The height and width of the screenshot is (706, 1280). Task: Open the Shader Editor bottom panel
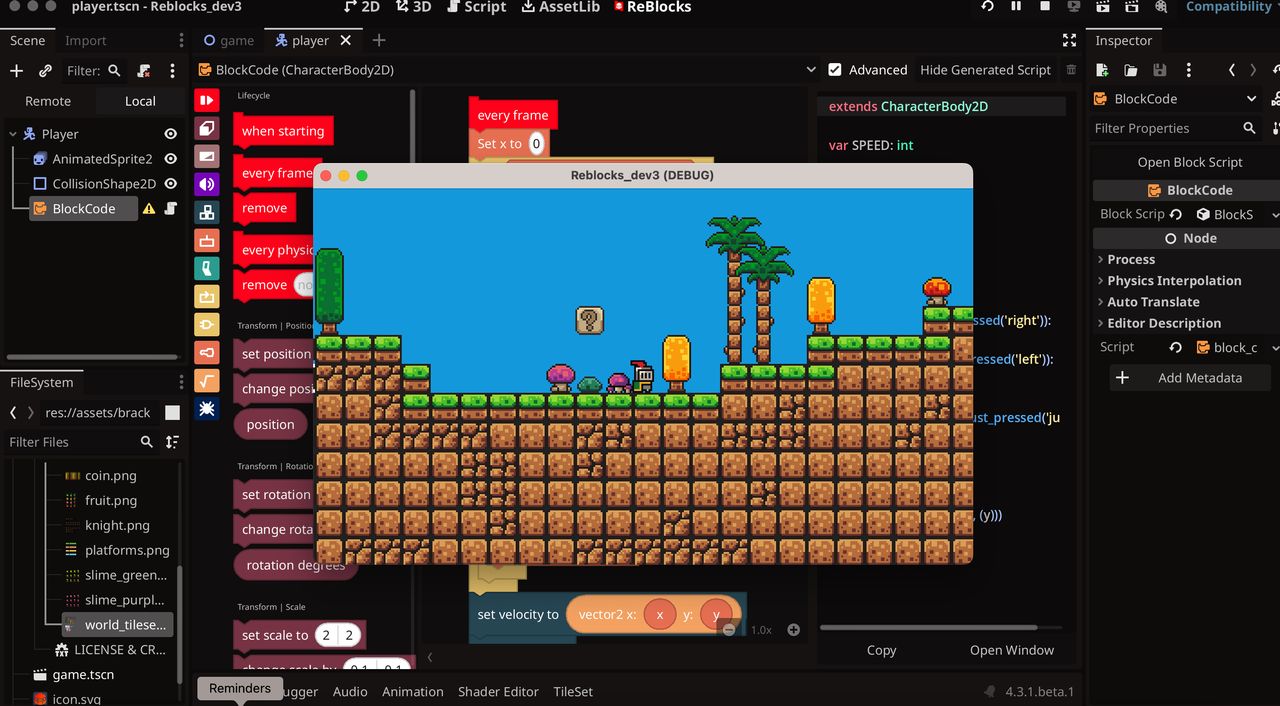coord(498,691)
